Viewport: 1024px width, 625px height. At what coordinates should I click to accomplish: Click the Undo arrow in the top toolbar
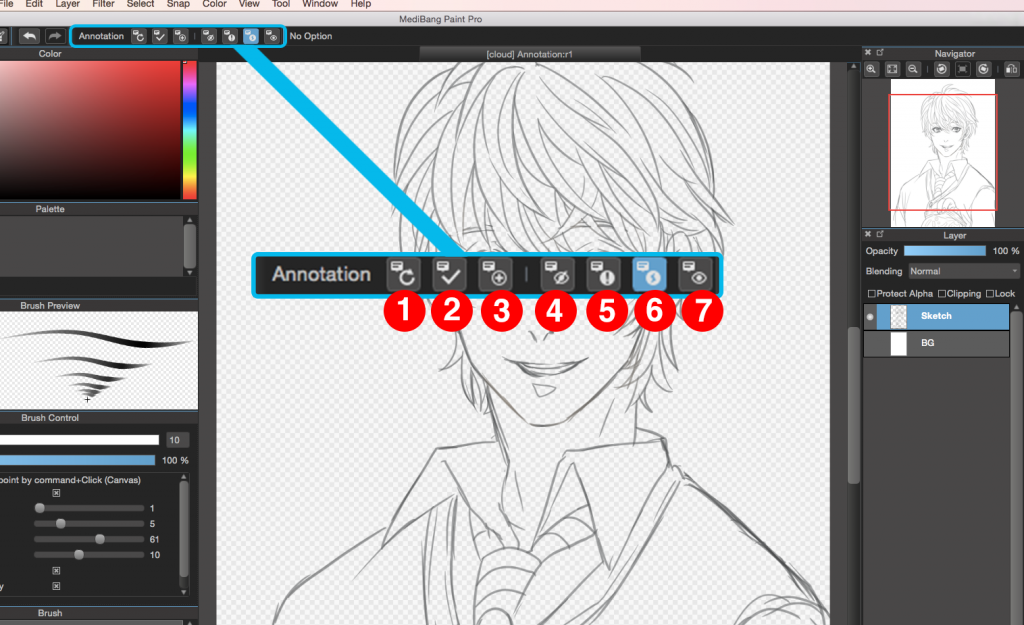point(29,36)
